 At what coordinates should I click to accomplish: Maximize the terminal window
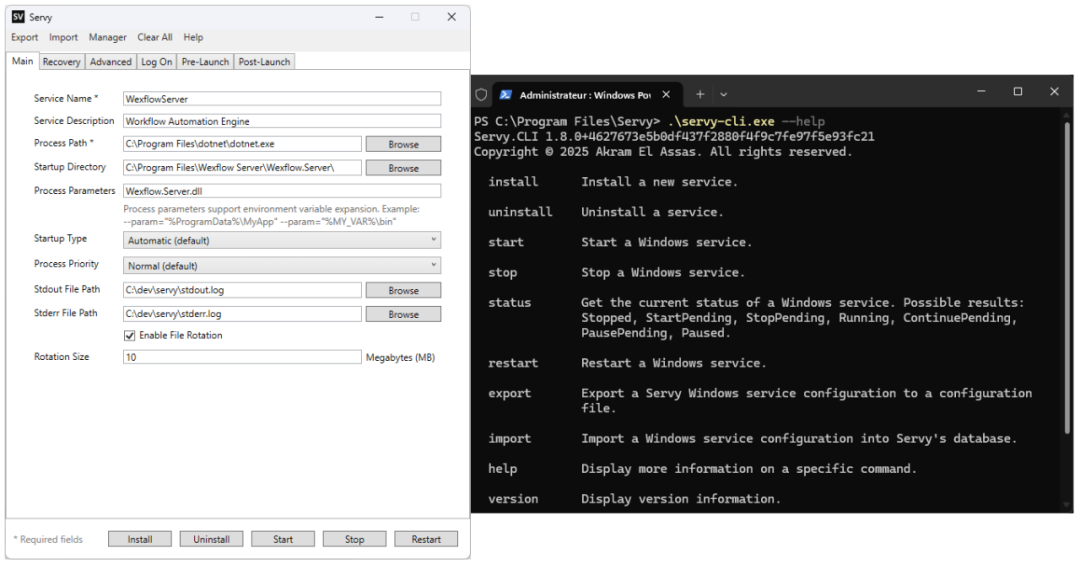[x=1017, y=91]
